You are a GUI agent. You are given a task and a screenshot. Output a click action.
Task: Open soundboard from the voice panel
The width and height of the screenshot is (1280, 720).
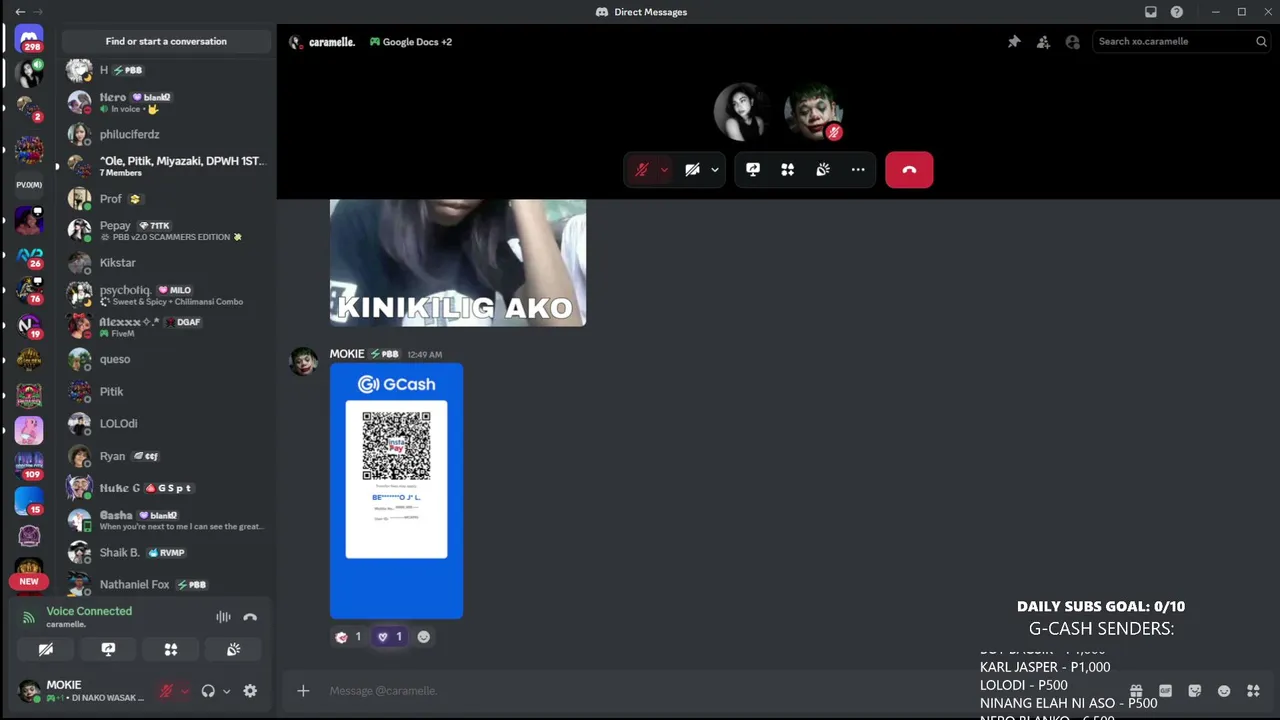(233, 649)
